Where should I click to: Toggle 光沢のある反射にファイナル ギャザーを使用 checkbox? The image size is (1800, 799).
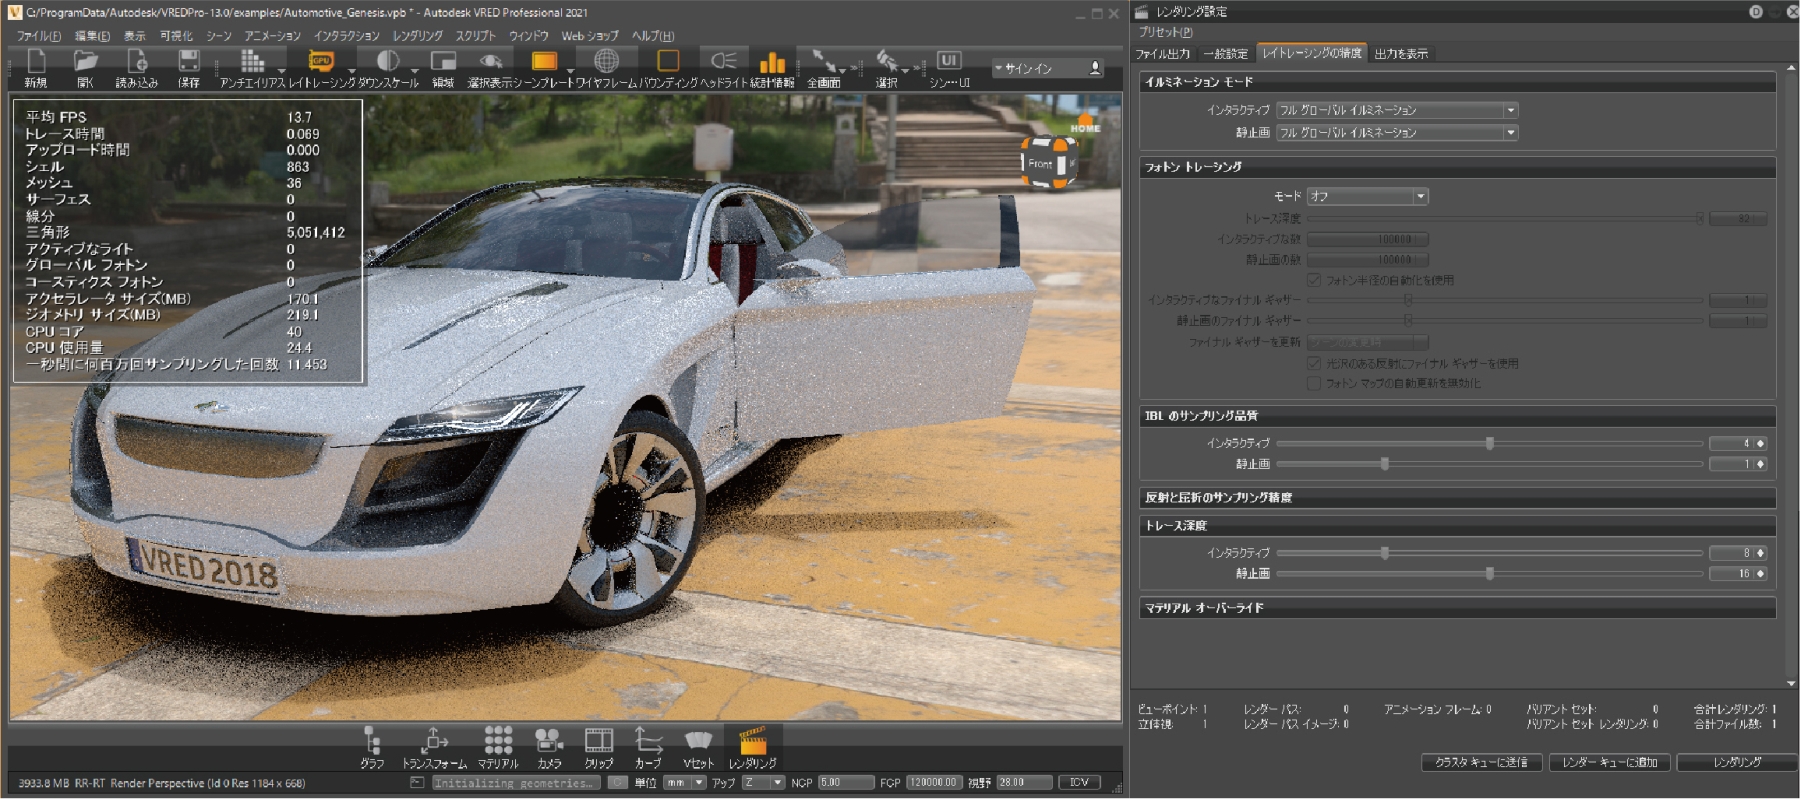pos(1314,363)
